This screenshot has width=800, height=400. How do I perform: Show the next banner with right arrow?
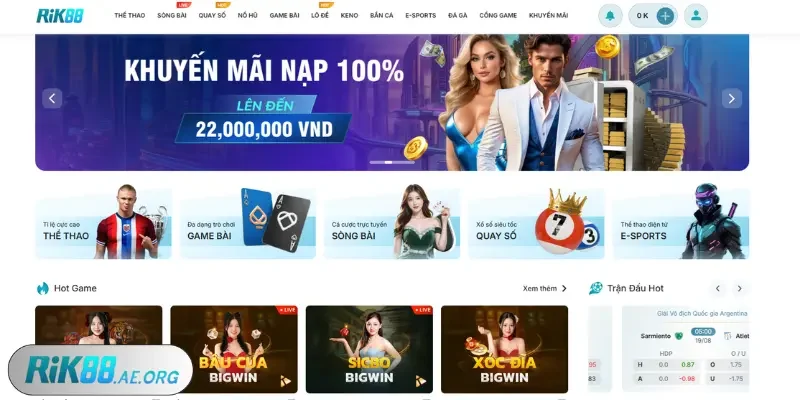point(732,98)
